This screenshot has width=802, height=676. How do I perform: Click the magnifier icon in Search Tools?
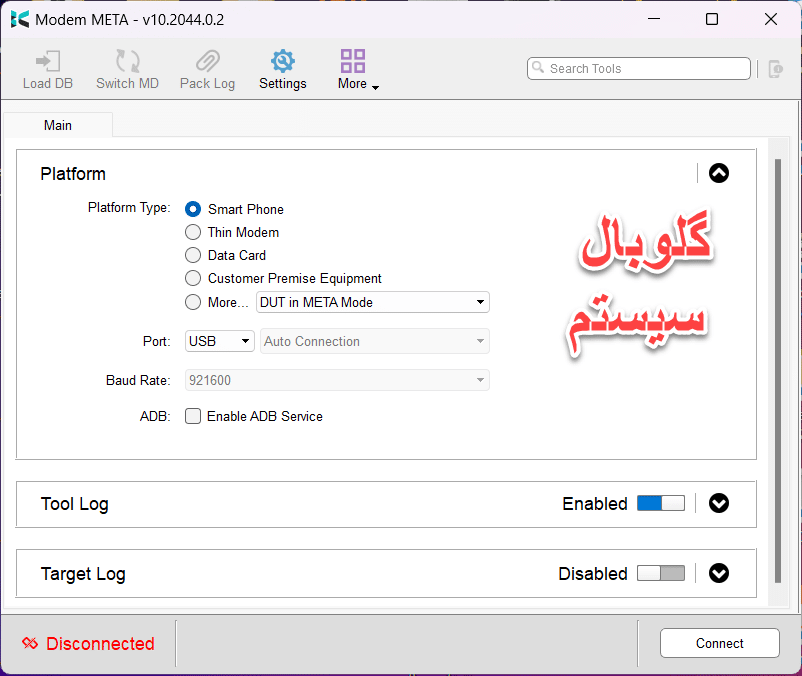coord(538,67)
